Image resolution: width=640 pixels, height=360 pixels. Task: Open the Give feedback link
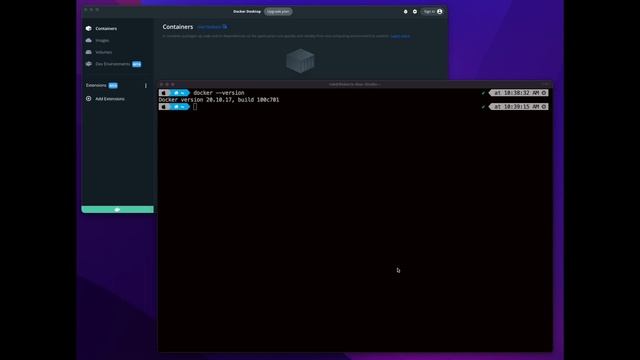pyautogui.click(x=212, y=27)
